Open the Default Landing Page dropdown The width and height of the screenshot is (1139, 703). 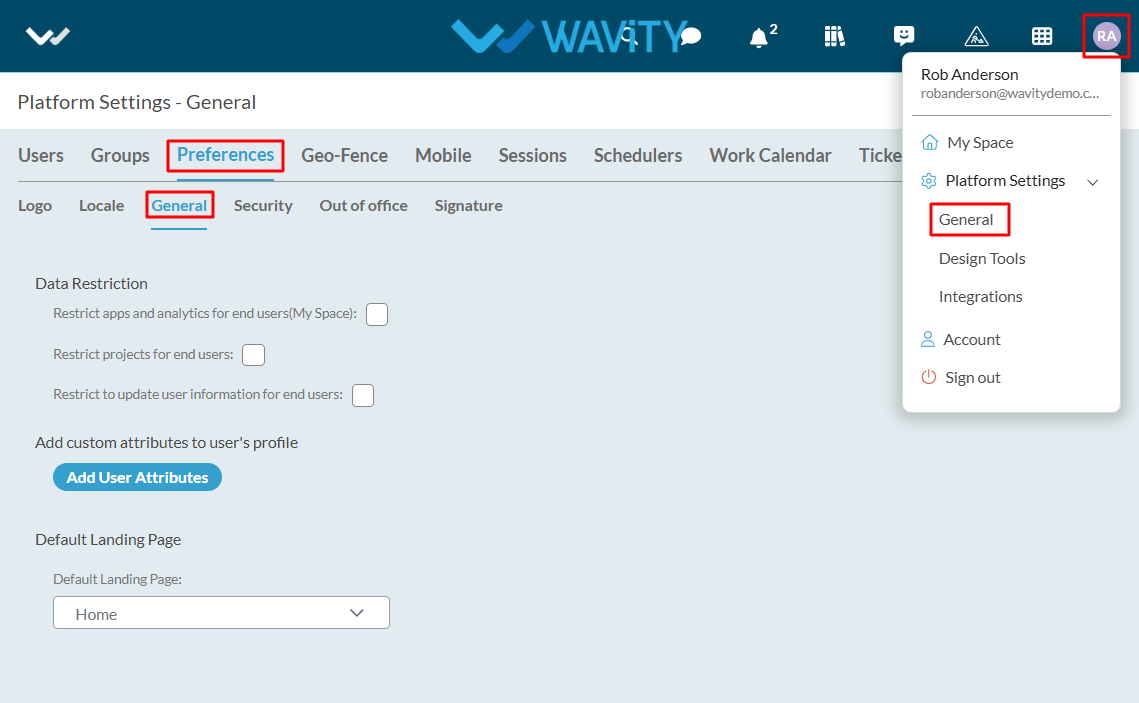(x=222, y=613)
